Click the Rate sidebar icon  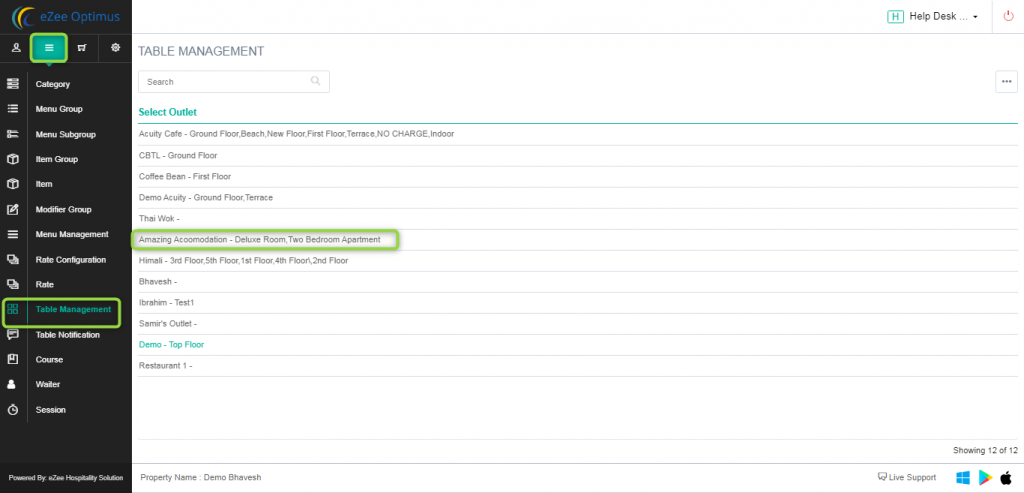click(12, 285)
